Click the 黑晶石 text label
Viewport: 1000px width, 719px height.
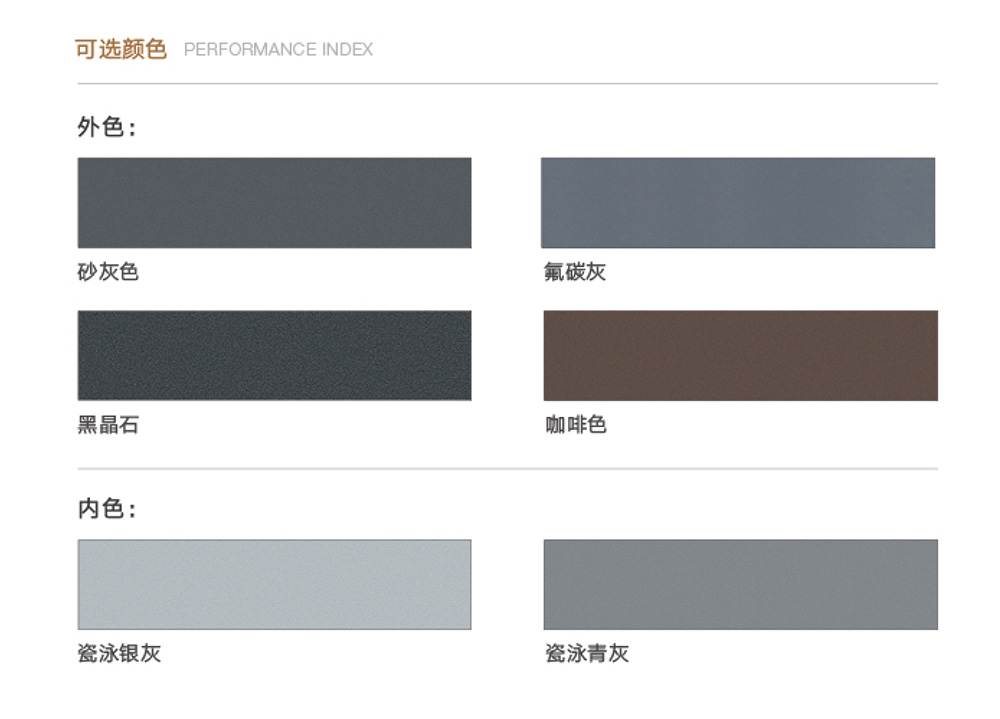click(108, 424)
